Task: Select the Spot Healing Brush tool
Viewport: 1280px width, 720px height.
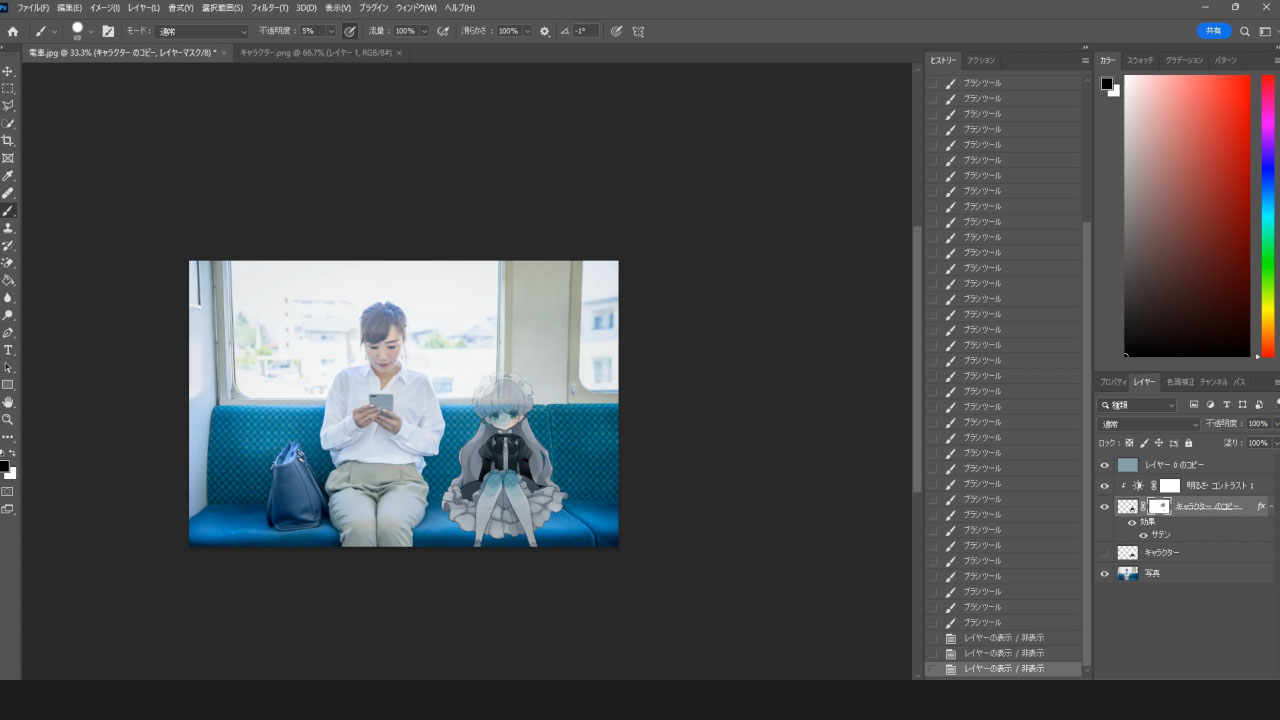Action: click(8, 193)
